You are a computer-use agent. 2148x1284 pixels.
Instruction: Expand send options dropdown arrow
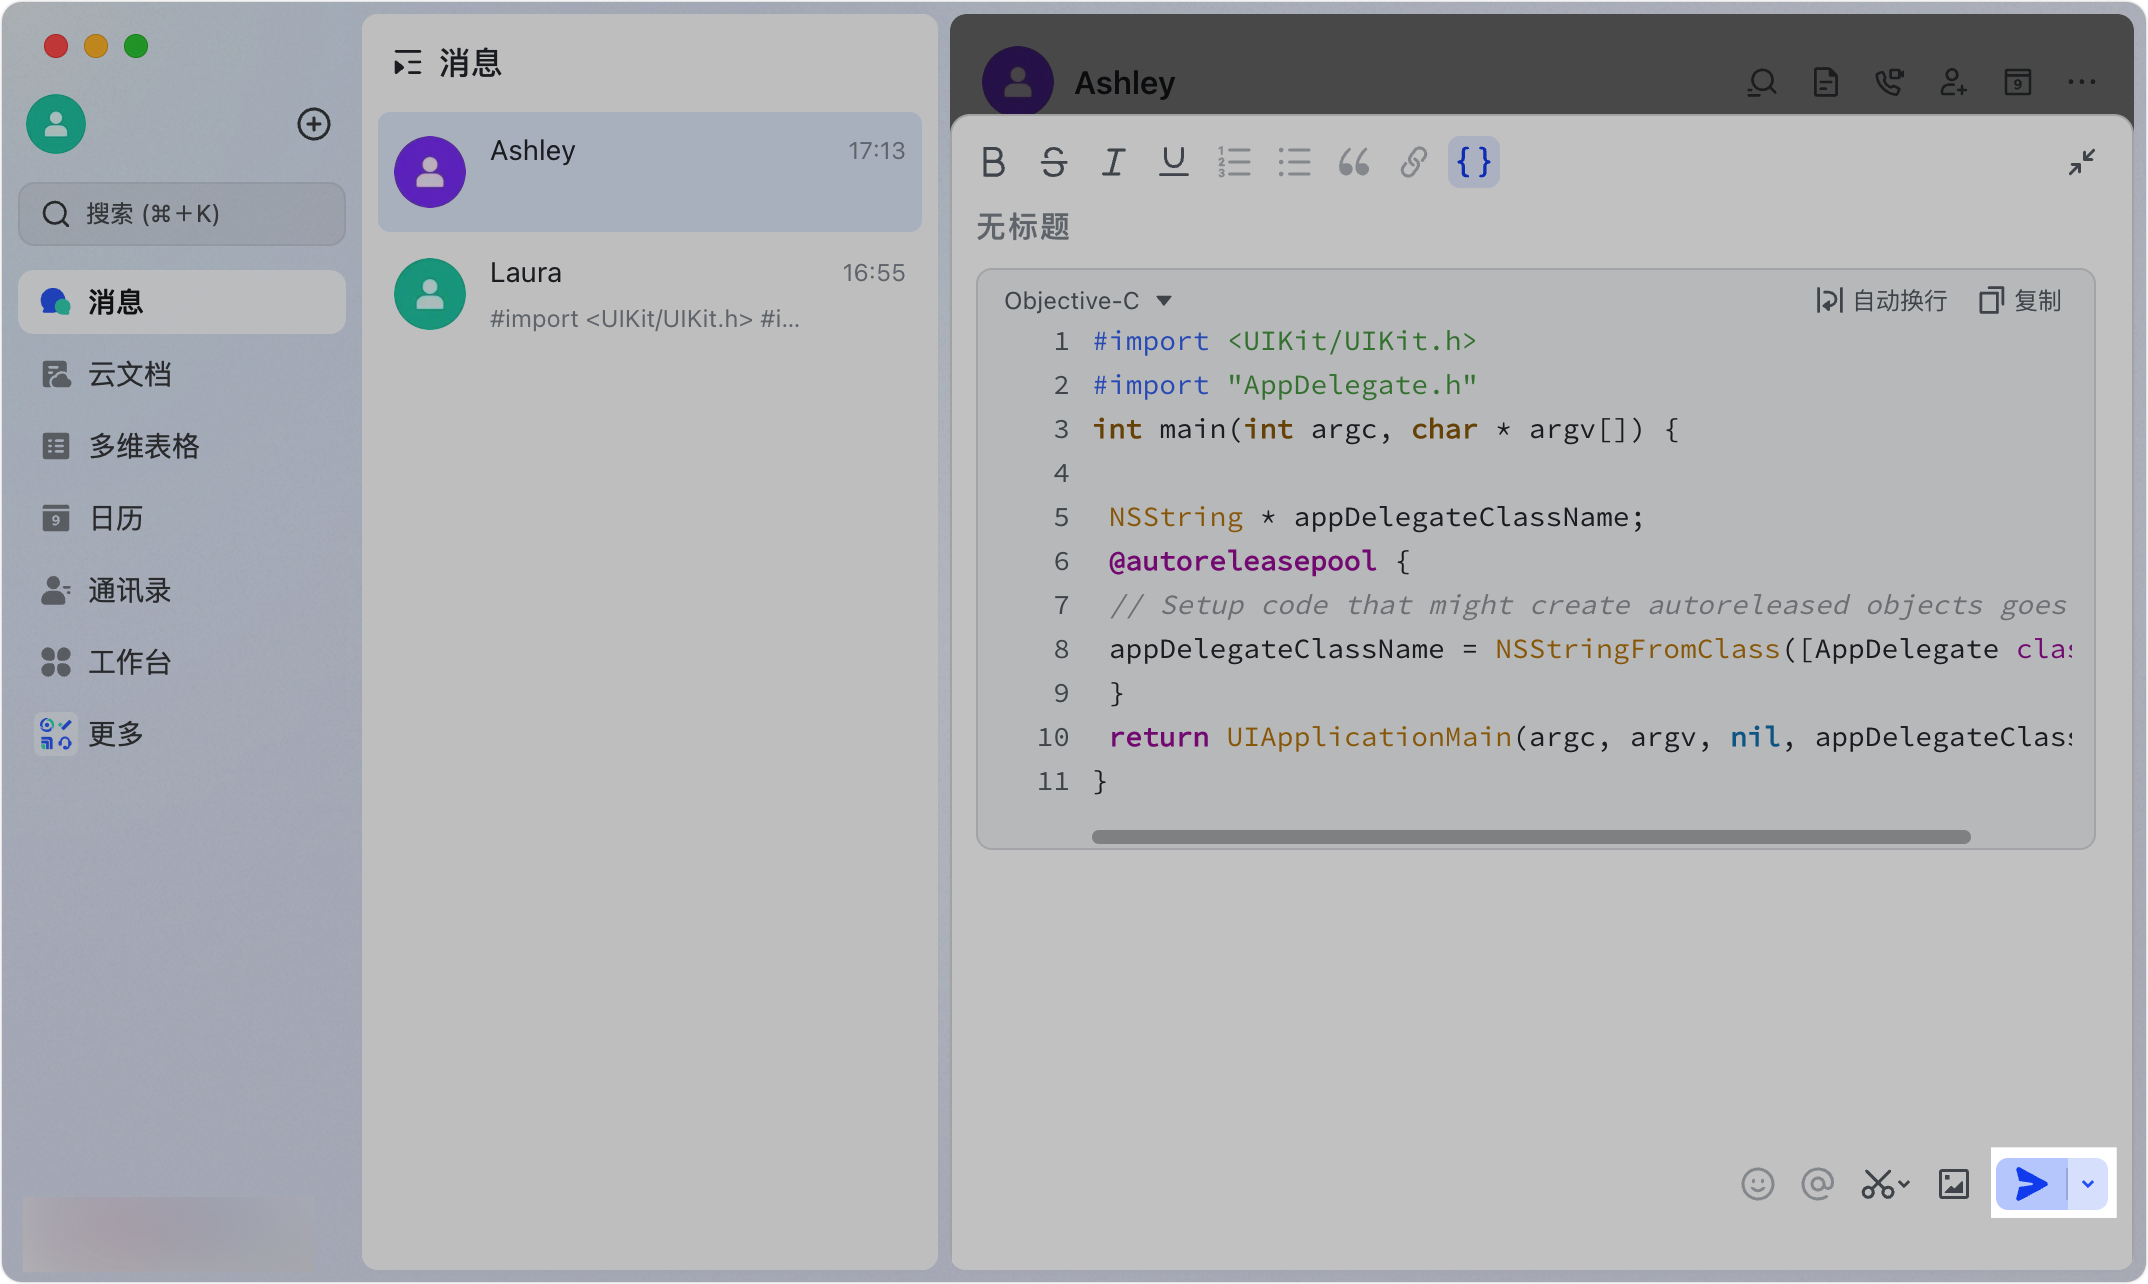click(x=2088, y=1184)
